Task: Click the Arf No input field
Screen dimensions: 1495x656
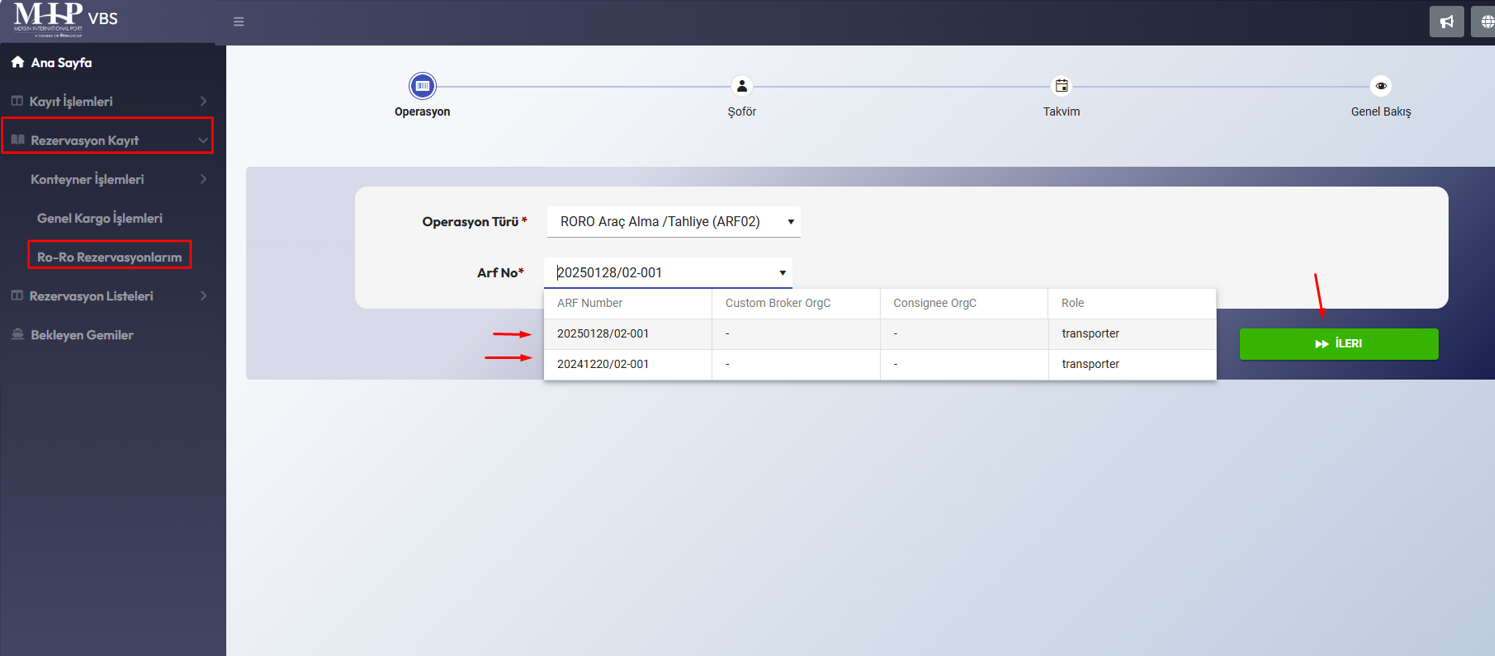Action: tap(660, 273)
